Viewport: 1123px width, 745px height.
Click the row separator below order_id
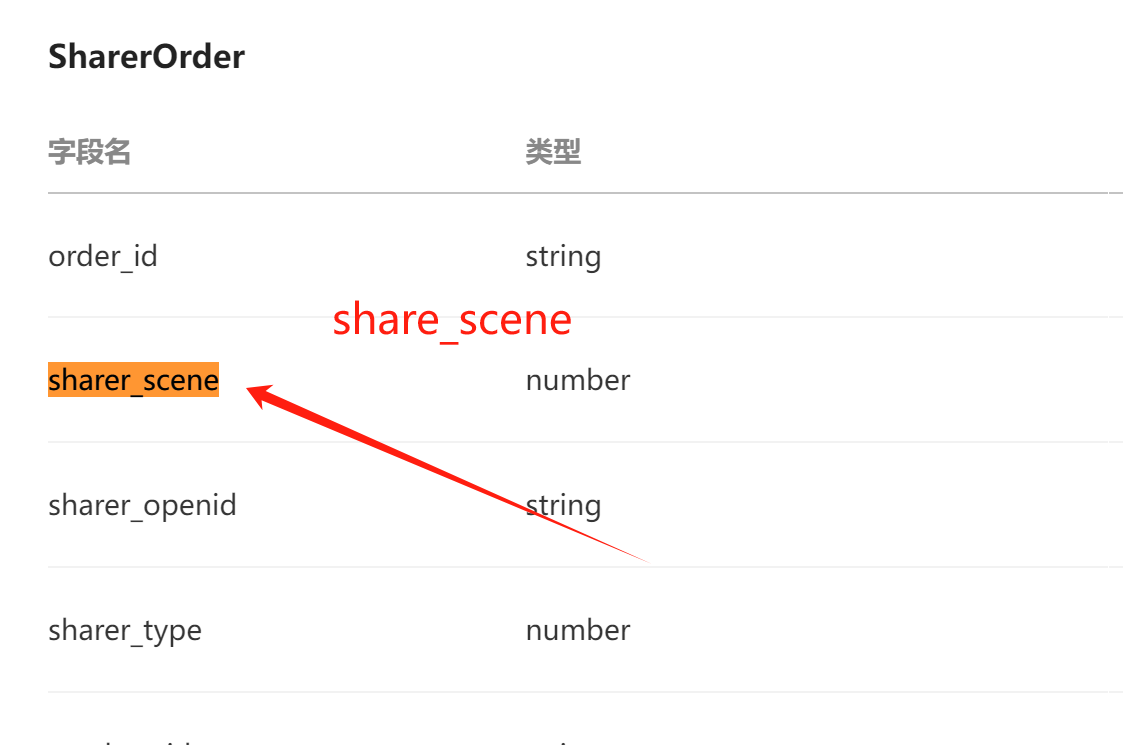(x=578, y=317)
